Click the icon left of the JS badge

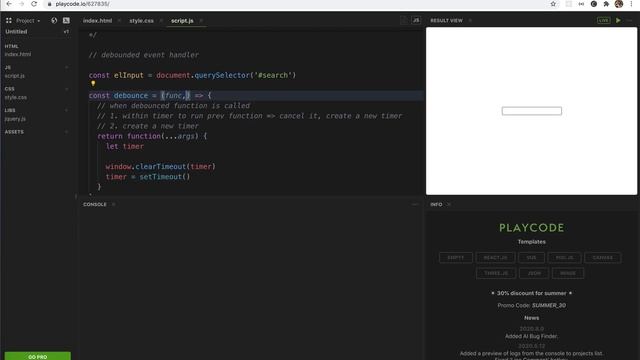pos(404,20)
